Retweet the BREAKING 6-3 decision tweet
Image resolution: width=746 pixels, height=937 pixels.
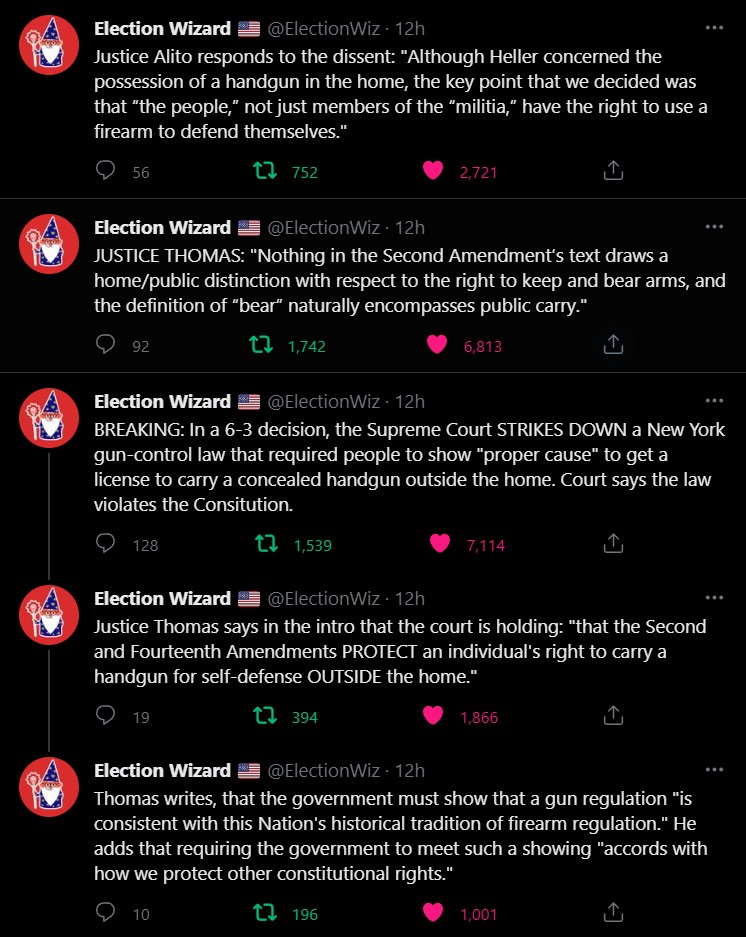coord(266,544)
